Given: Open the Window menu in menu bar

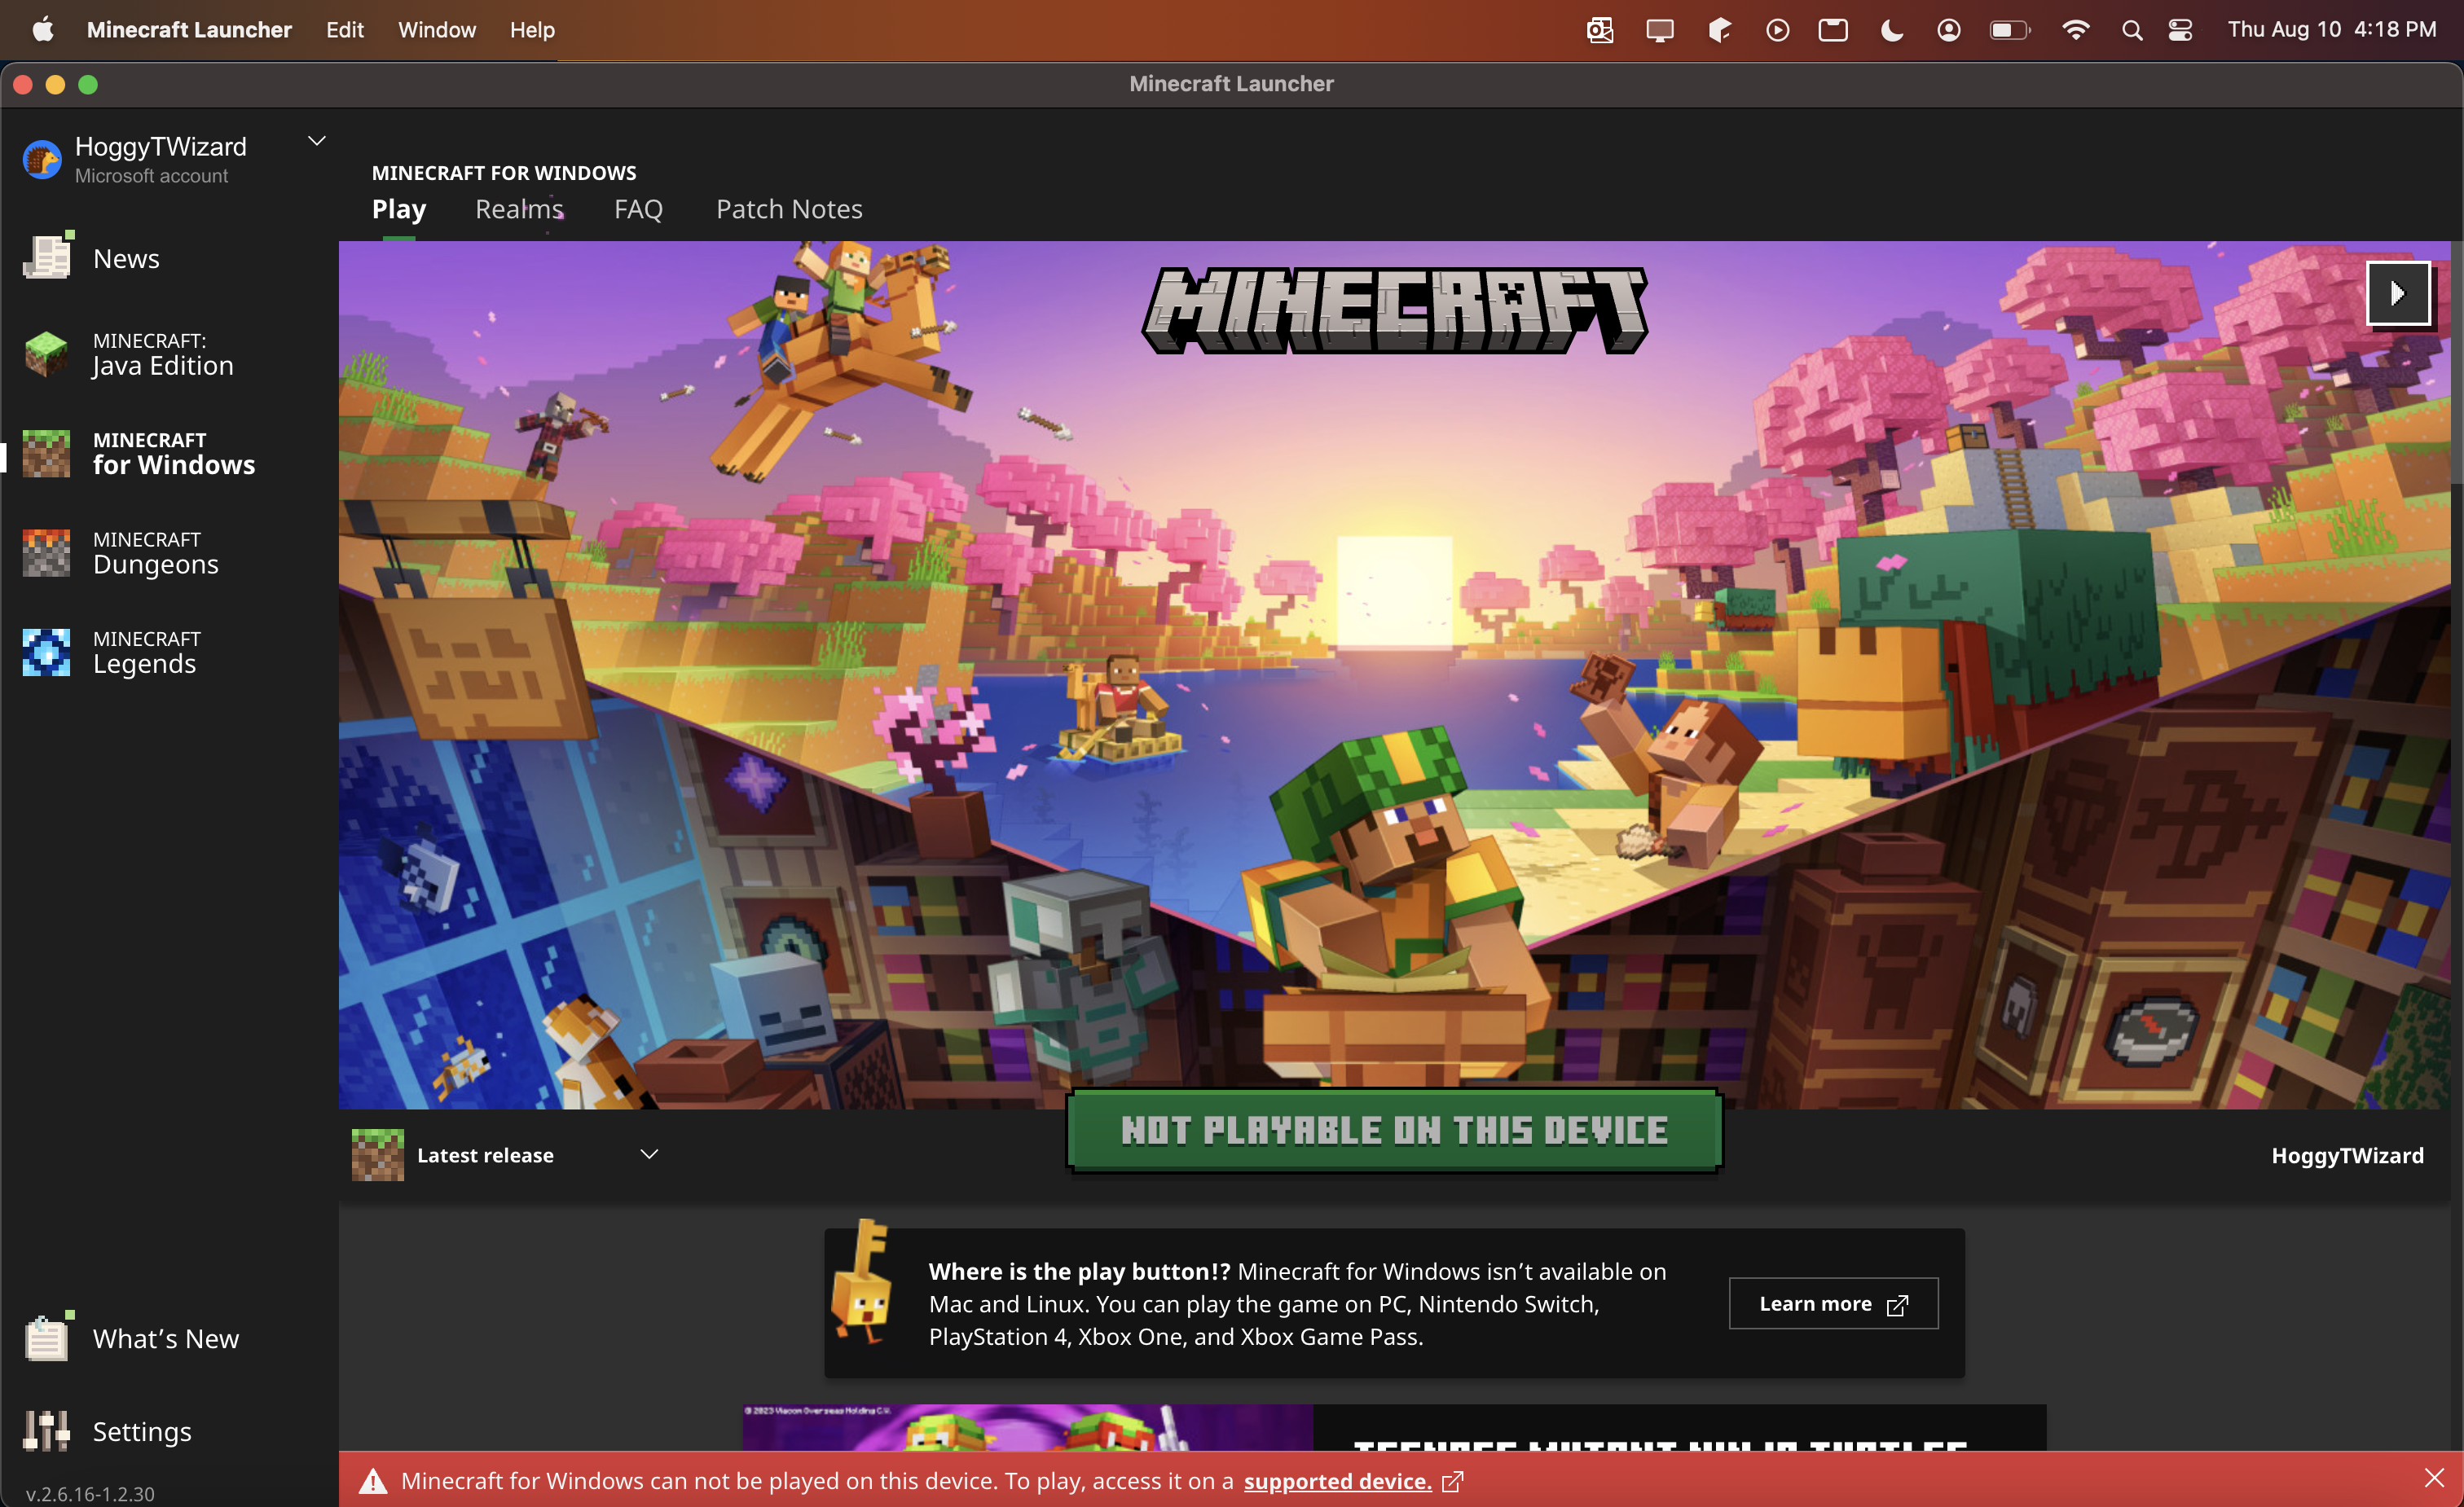Looking at the screenshot, I should (437, 30).
